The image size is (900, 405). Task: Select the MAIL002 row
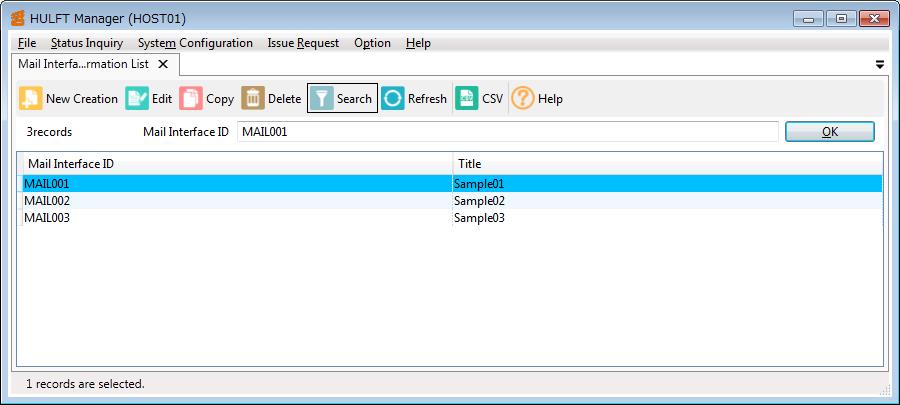pos(47,201)
